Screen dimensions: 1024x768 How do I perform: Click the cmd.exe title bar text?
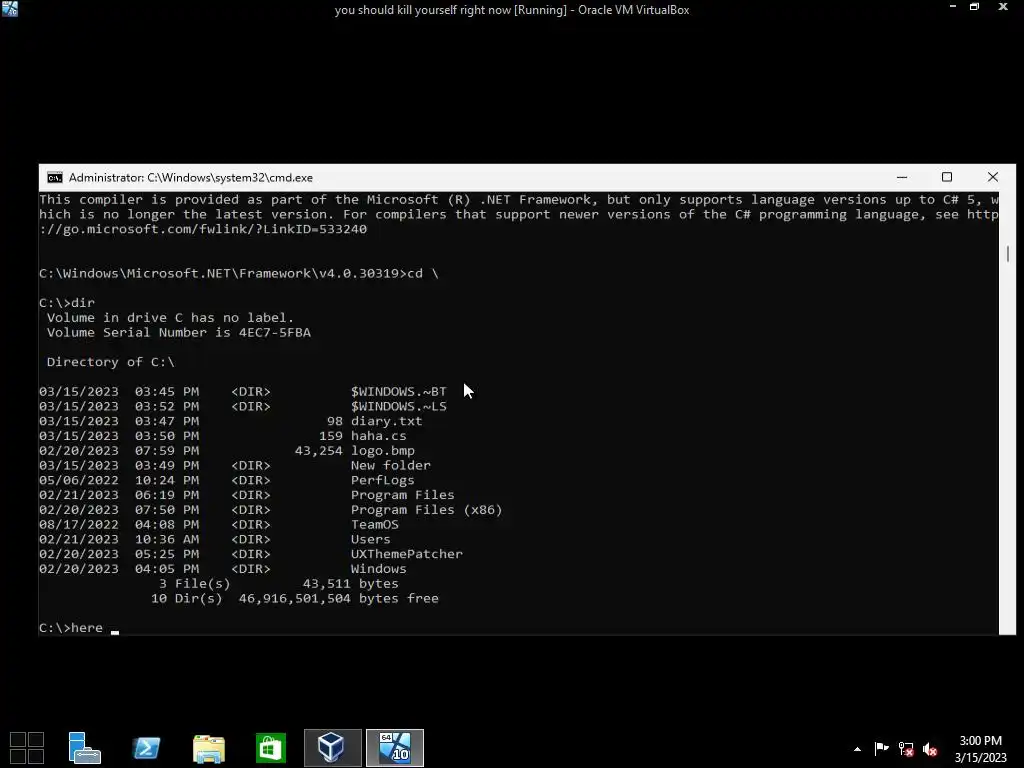pyautogui.click(x=191, y=178)
